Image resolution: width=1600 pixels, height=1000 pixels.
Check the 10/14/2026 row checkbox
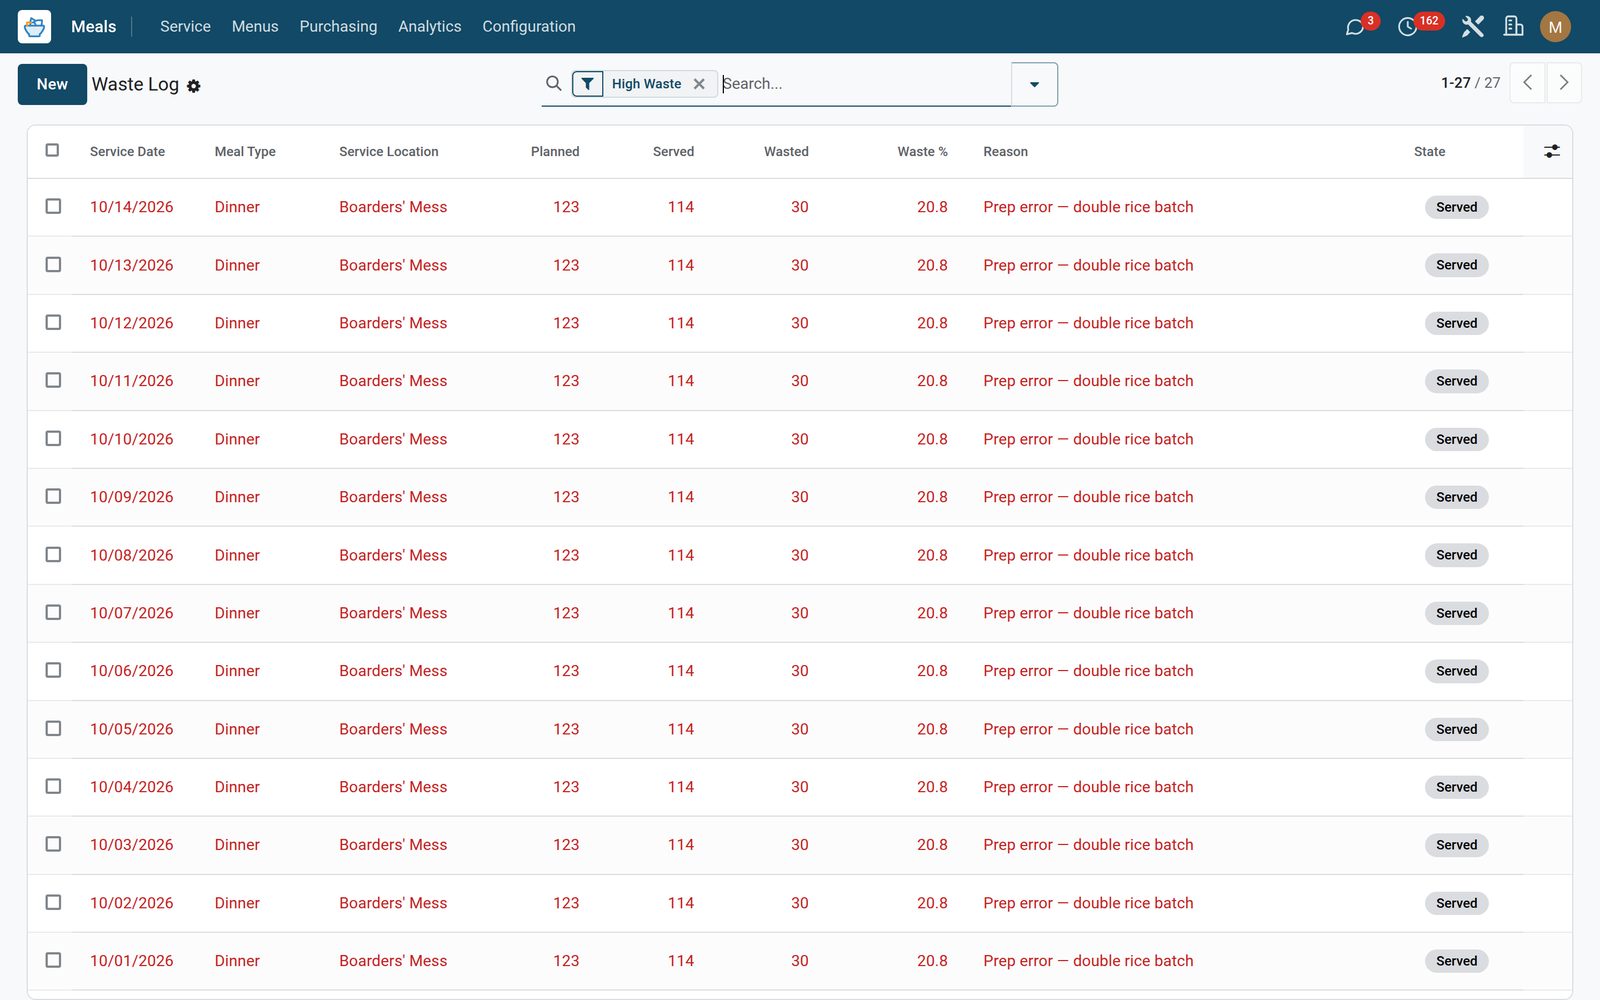pyautogui.click(x=53, y=206)
